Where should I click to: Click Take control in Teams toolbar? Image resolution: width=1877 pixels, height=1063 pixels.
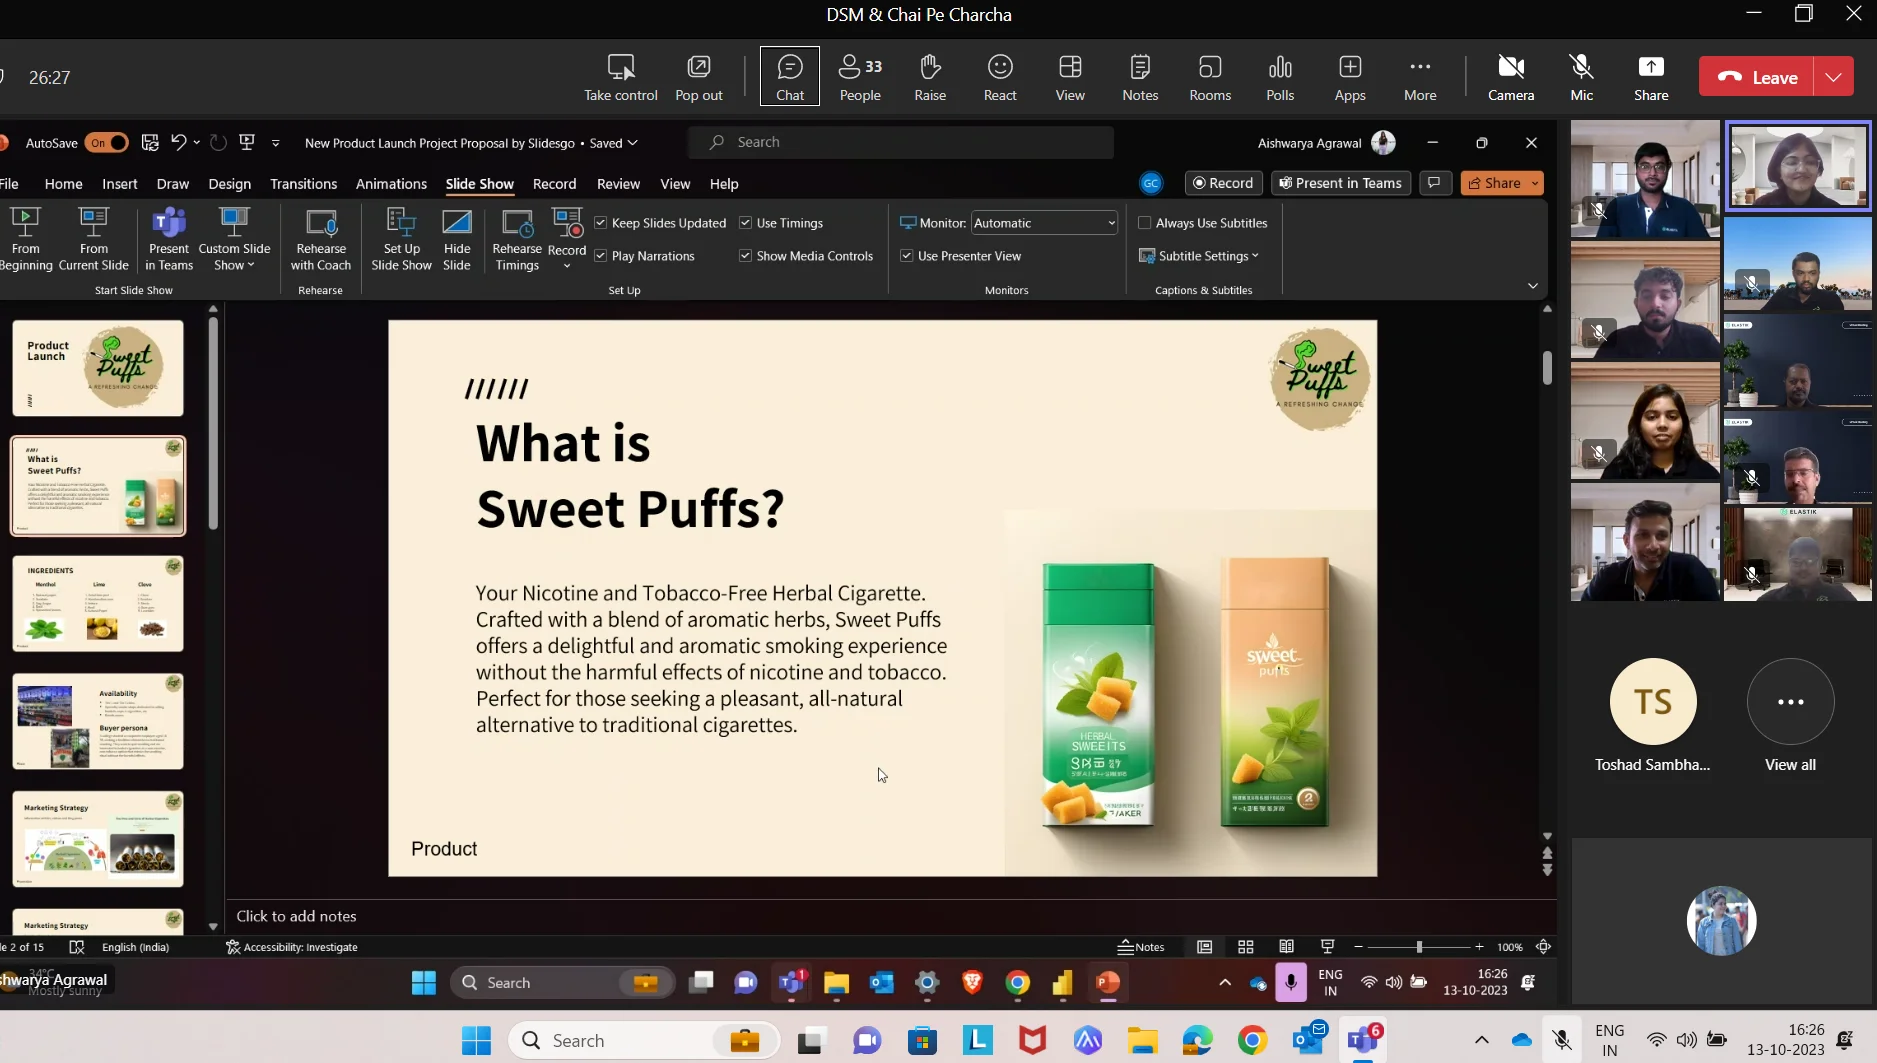tap(620, 77)
